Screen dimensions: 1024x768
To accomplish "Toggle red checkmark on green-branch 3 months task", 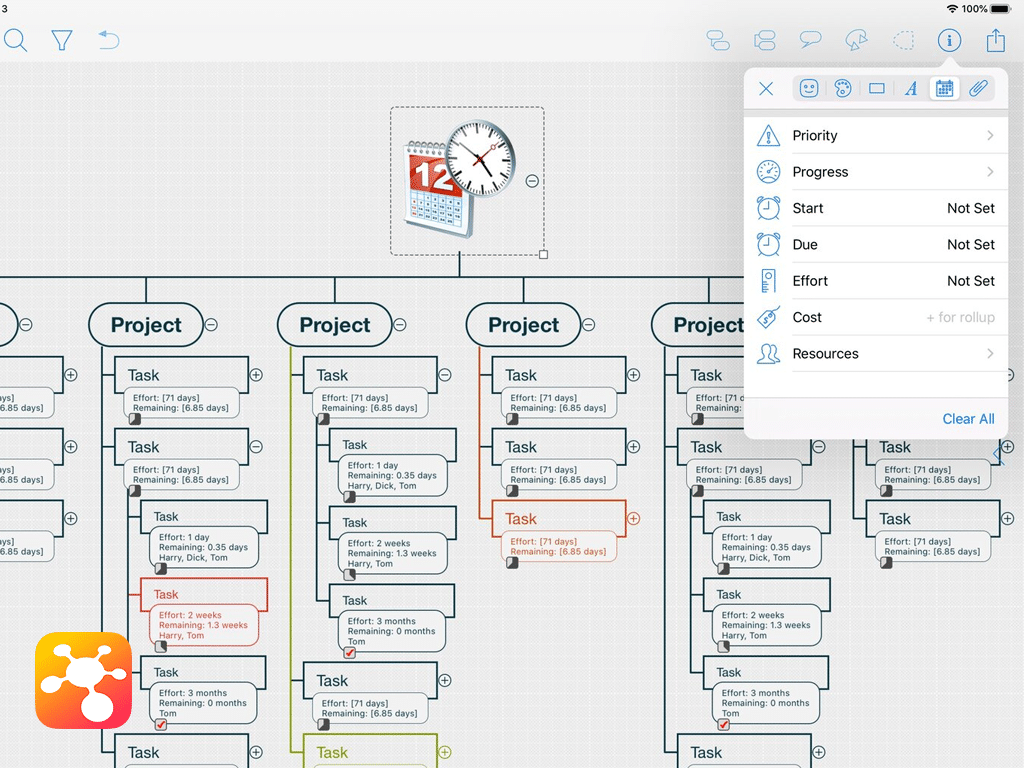I will pos(349,653).
